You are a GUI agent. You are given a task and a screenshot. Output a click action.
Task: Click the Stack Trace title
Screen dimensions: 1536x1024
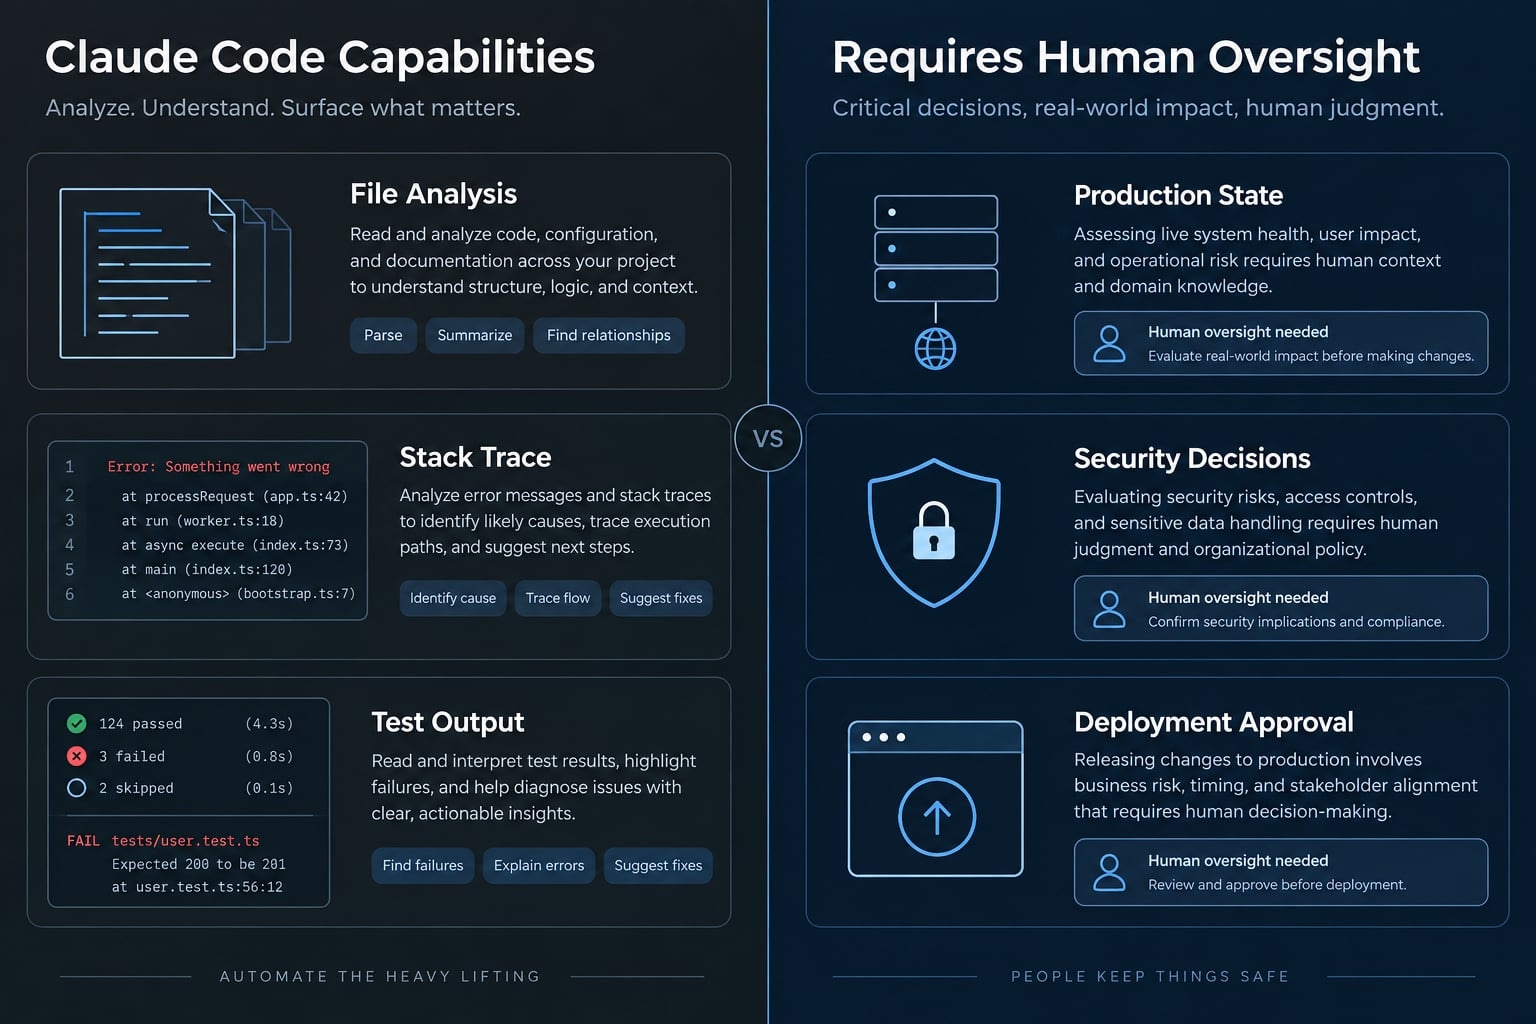click(475, 457)
